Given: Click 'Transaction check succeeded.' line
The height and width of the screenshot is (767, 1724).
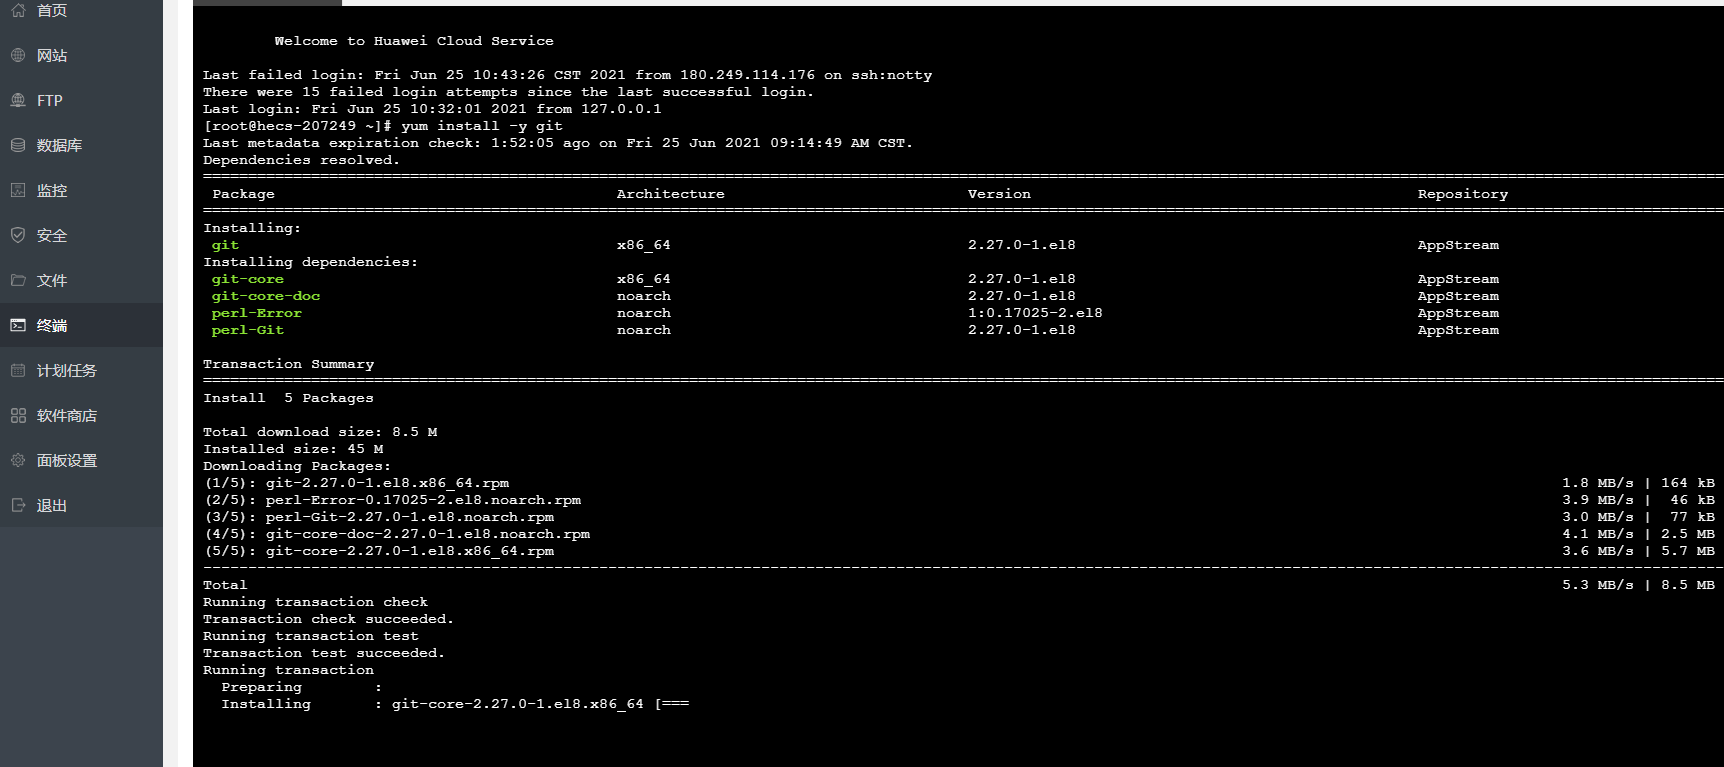Looking at the screenshot, I should click(x=328, y=619).
